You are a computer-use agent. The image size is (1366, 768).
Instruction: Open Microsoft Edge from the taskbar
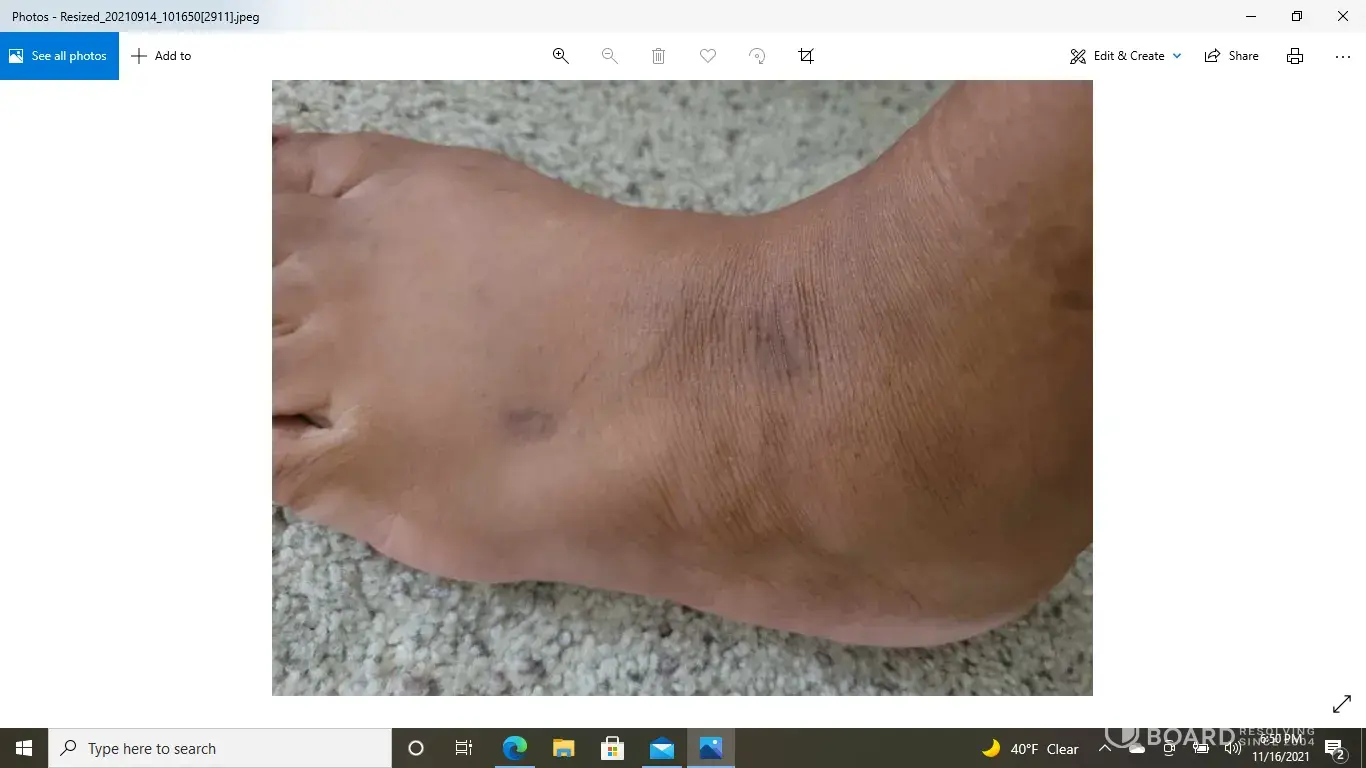(x=514, y=748)
